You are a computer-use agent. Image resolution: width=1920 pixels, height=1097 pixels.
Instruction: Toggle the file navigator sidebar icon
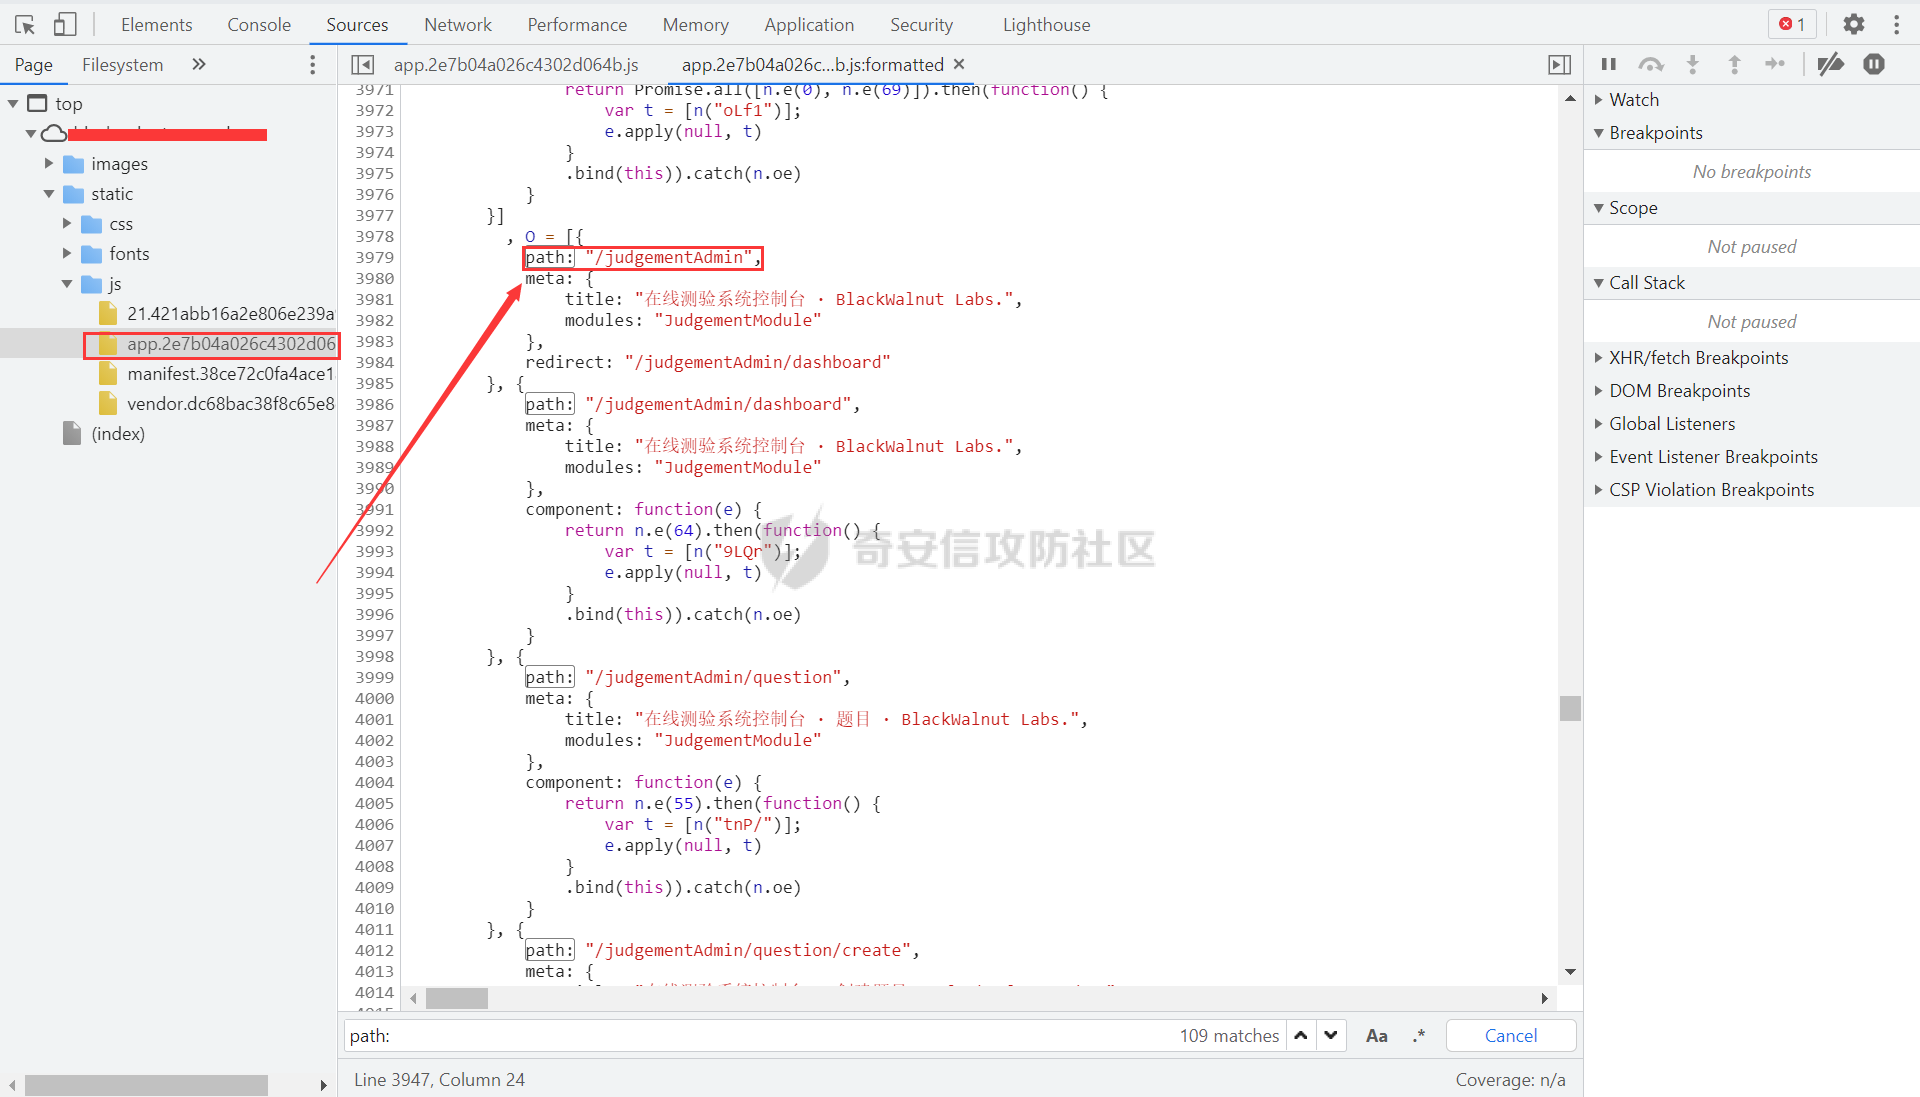pyautogui.click(x=362, y=64)
